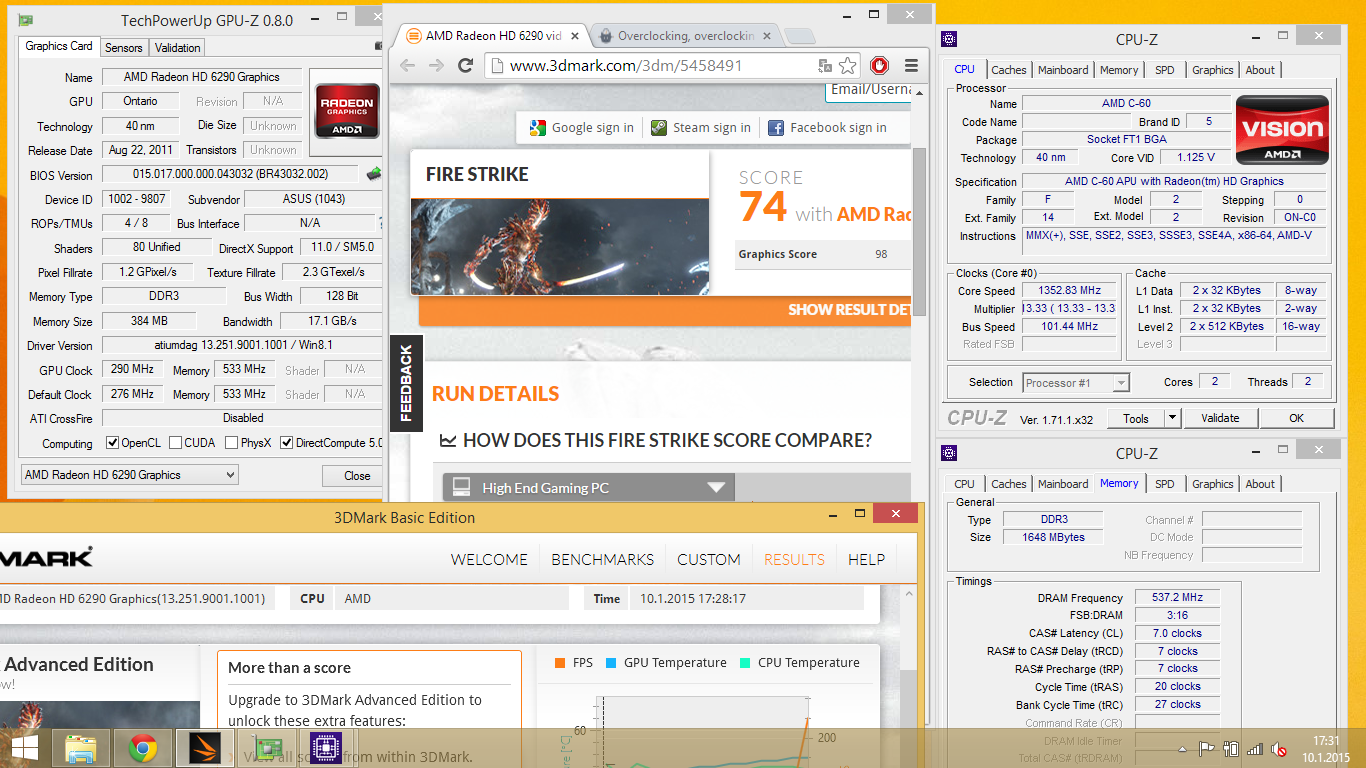1366x768 pixels.
Task: Open the About tab in lower CPU-Z
Action: 1260,484
